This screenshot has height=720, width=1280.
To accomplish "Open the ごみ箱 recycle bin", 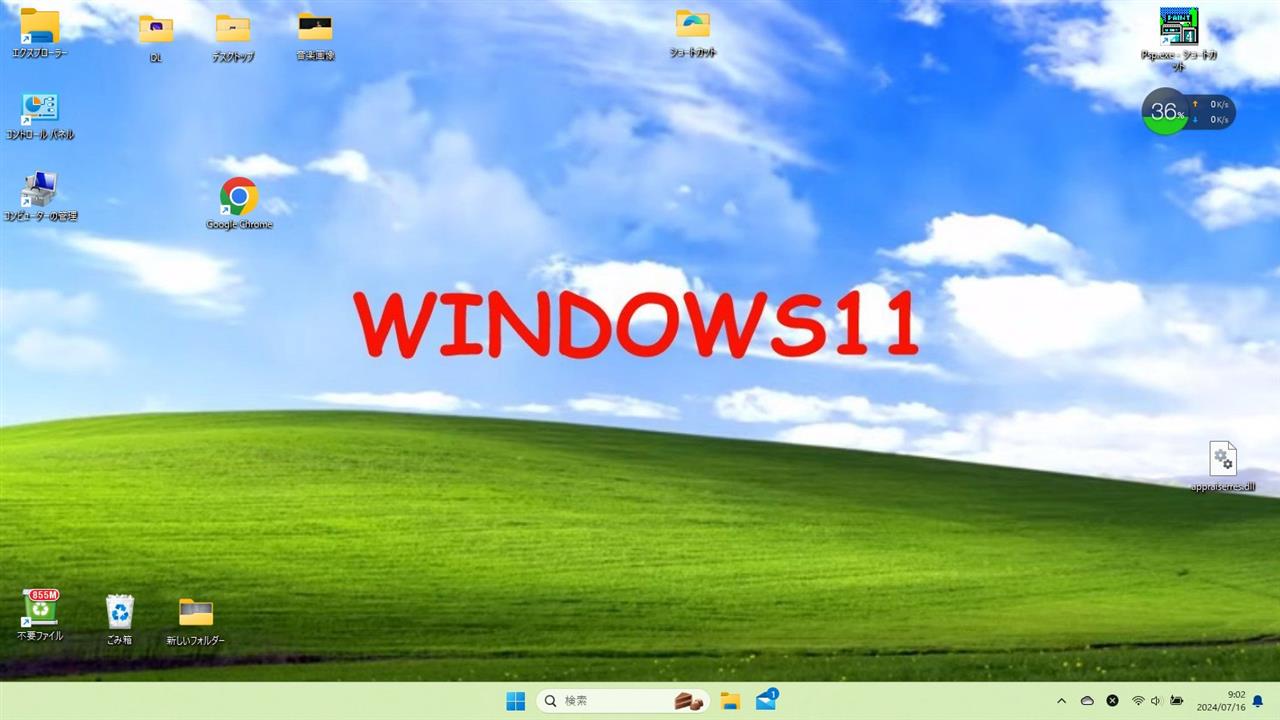I will tap(120, 619).
